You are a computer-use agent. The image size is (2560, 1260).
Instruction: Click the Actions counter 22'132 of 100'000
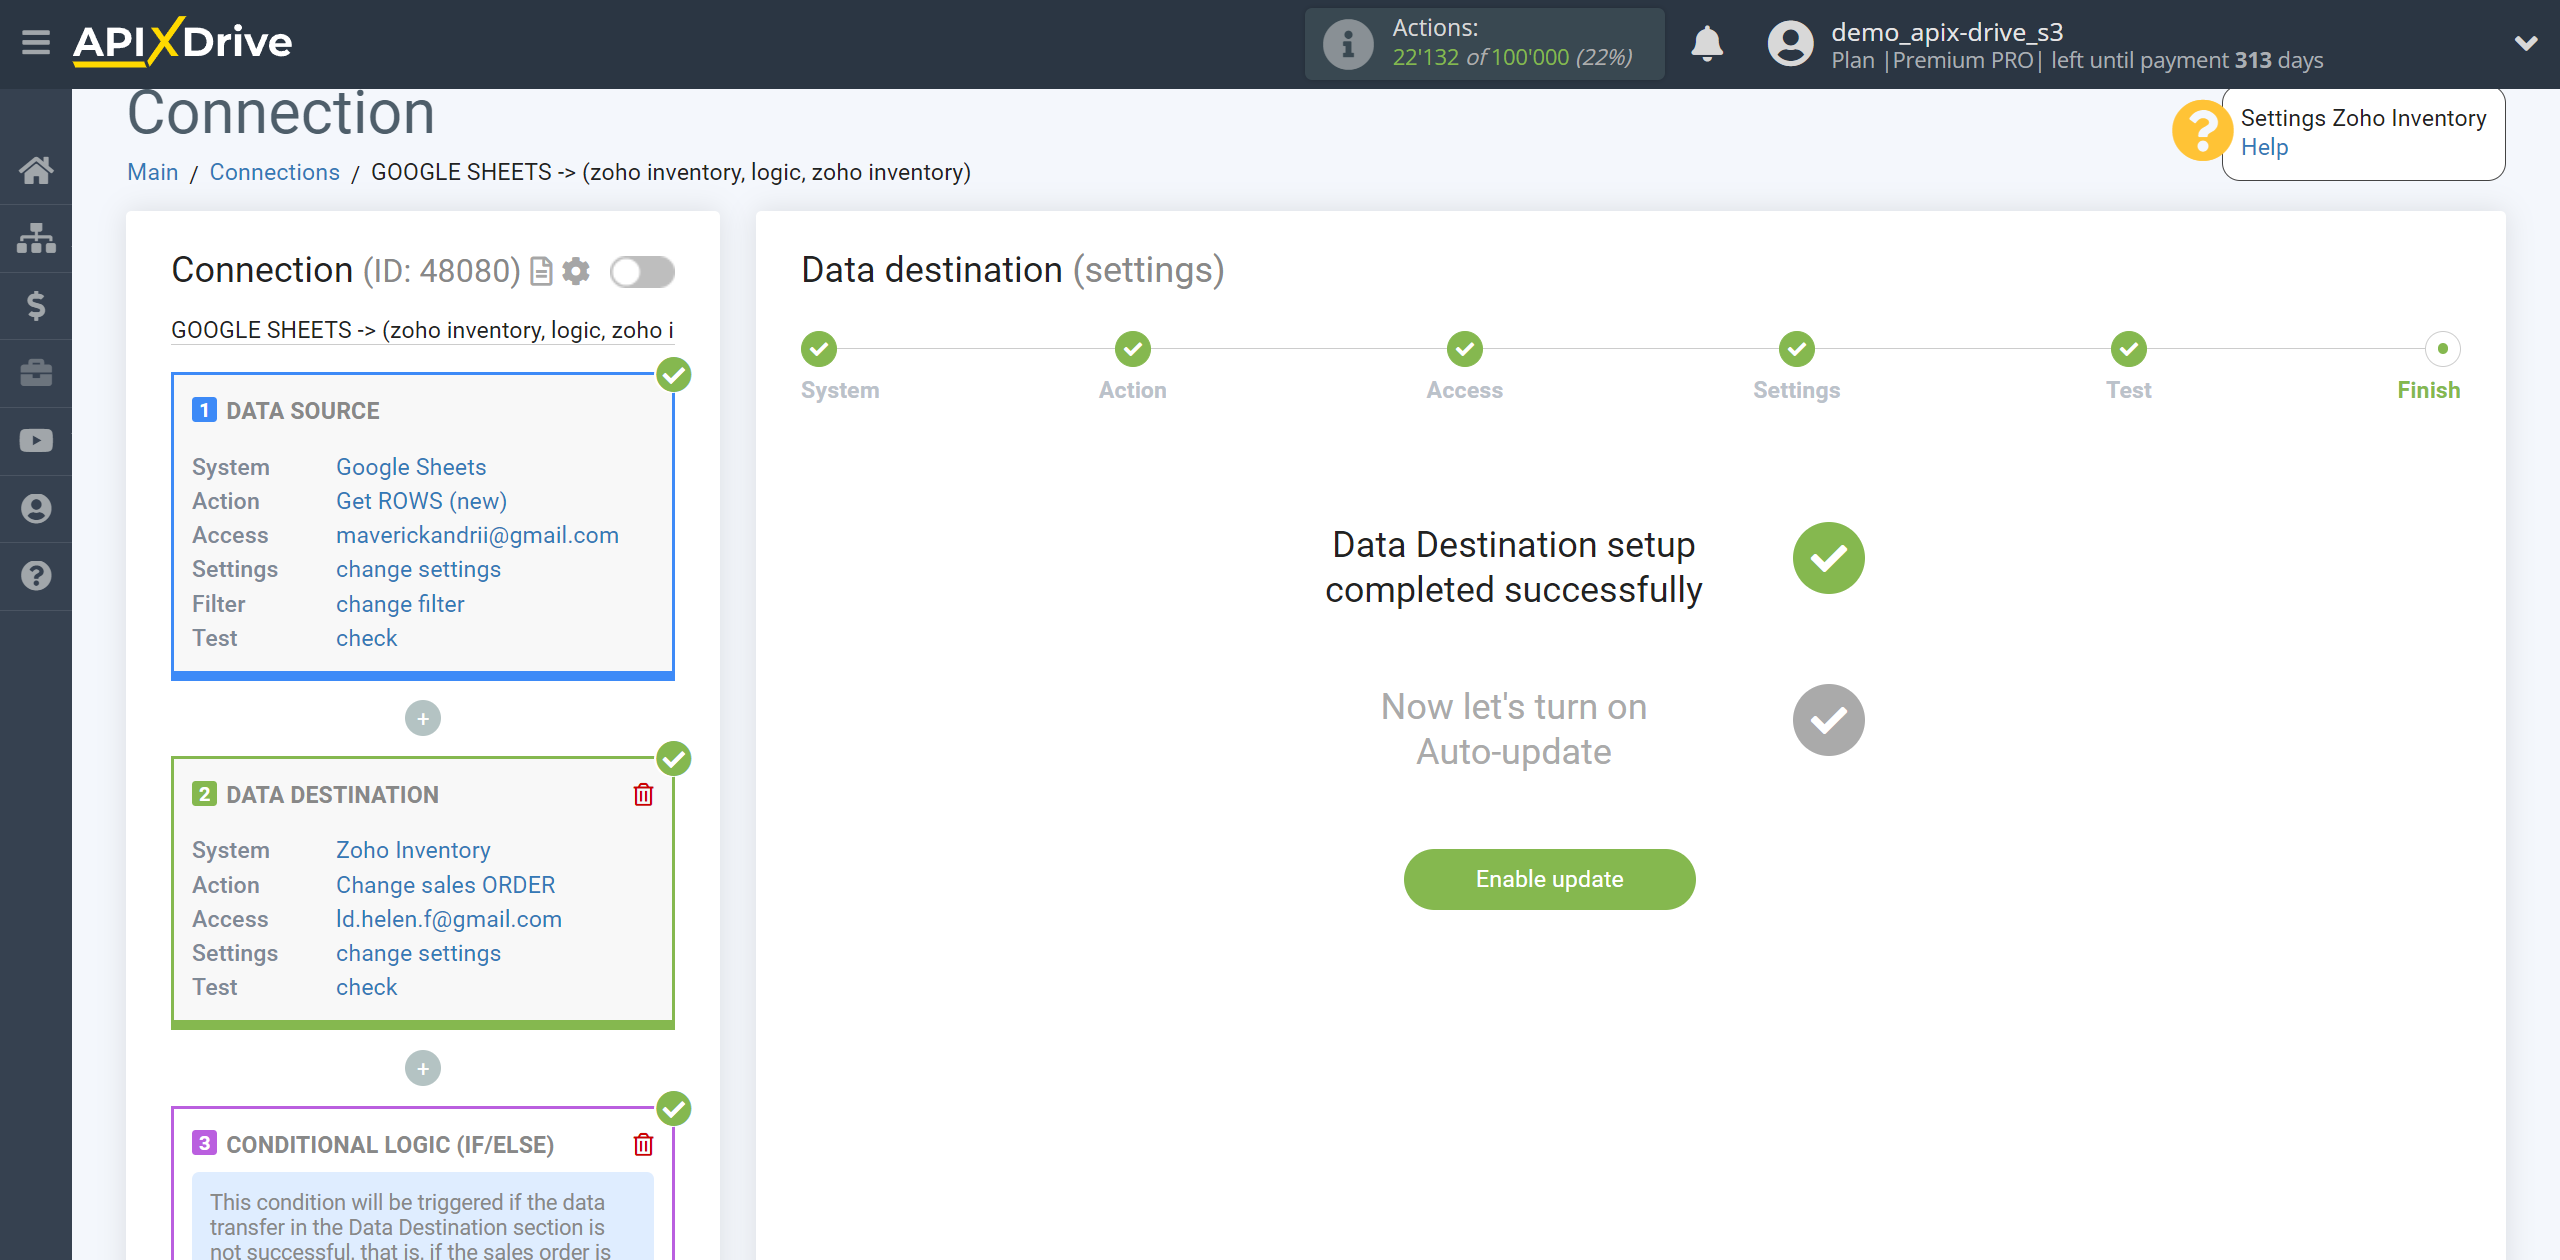1512,58
